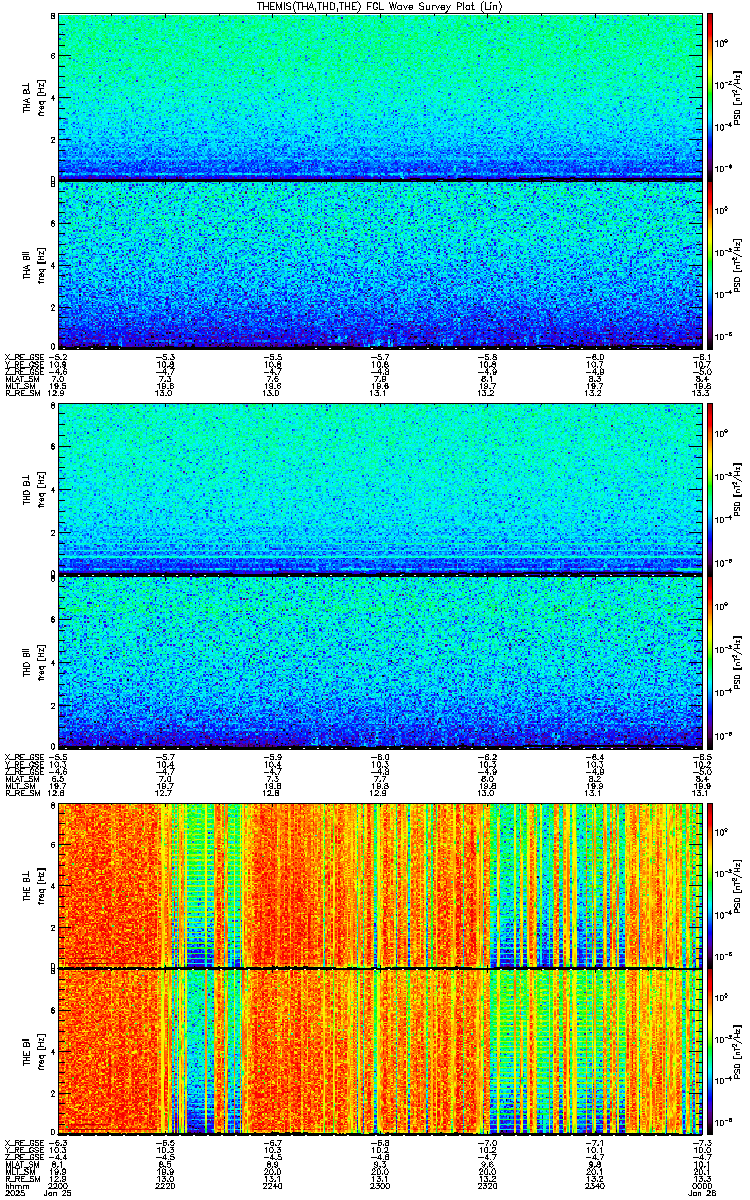Click the THD B∥ PSD axis title

(736, 662)
